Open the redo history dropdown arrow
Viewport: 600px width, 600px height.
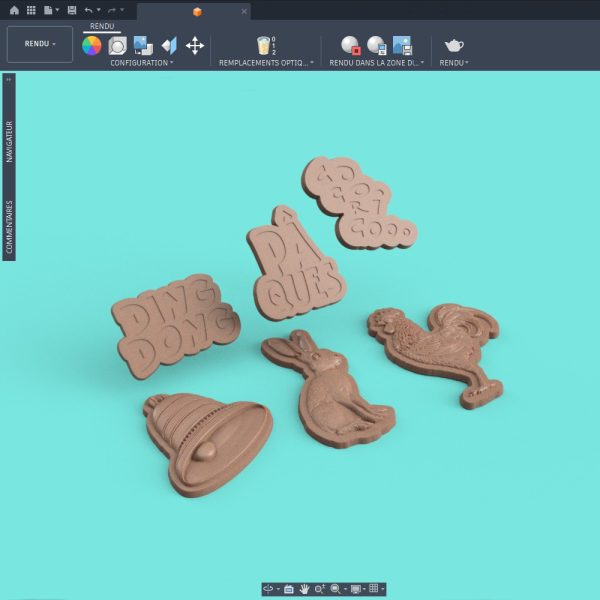point(122,10)
